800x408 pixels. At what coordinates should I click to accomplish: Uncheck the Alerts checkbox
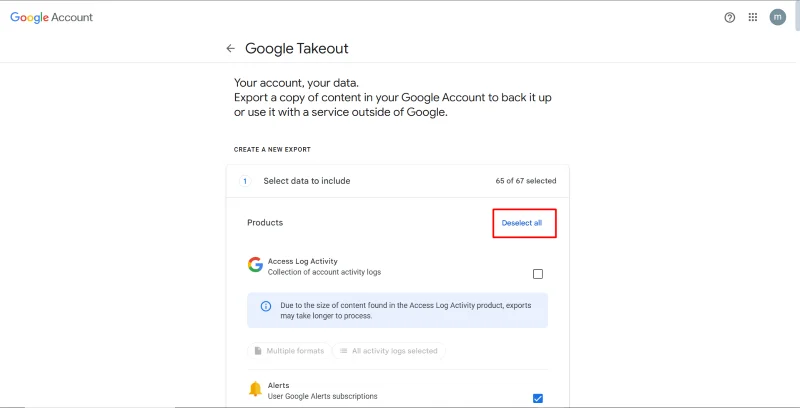click(x=538, y=398)
